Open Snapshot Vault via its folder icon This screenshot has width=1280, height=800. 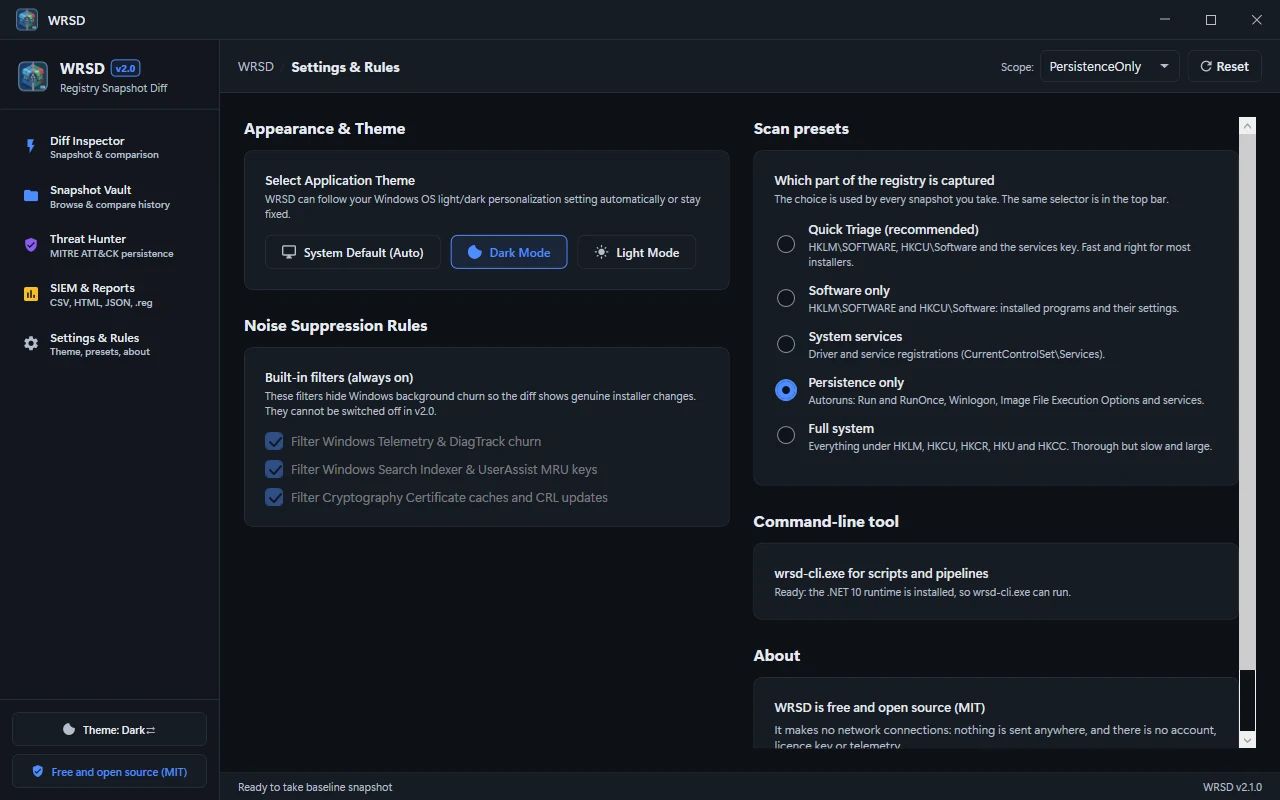31,196
